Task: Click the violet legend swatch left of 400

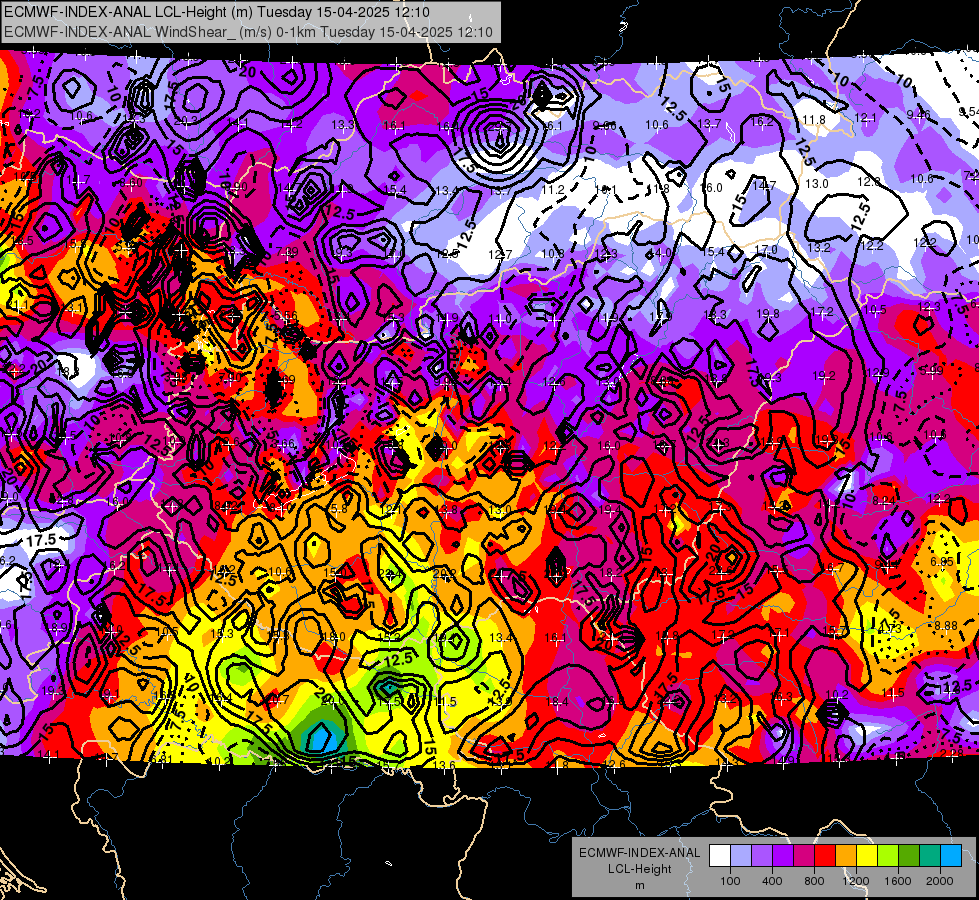Action: [762, 856]
